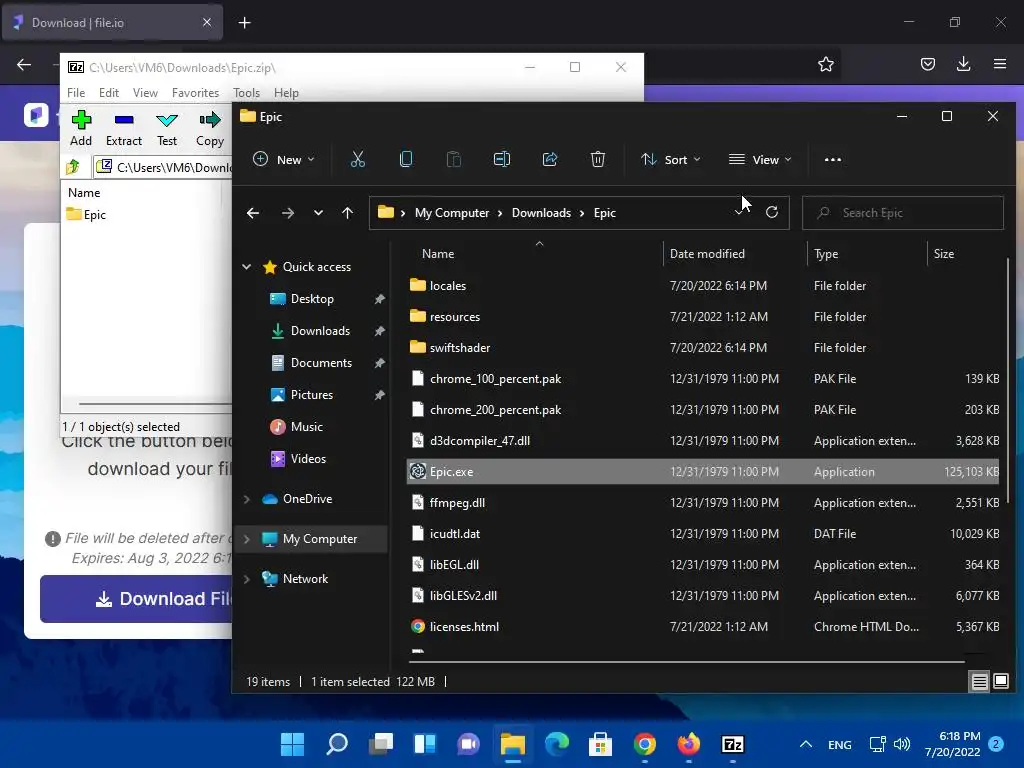
Task: Open Microsoft Edge from taskbar
Action: [557, 744]
